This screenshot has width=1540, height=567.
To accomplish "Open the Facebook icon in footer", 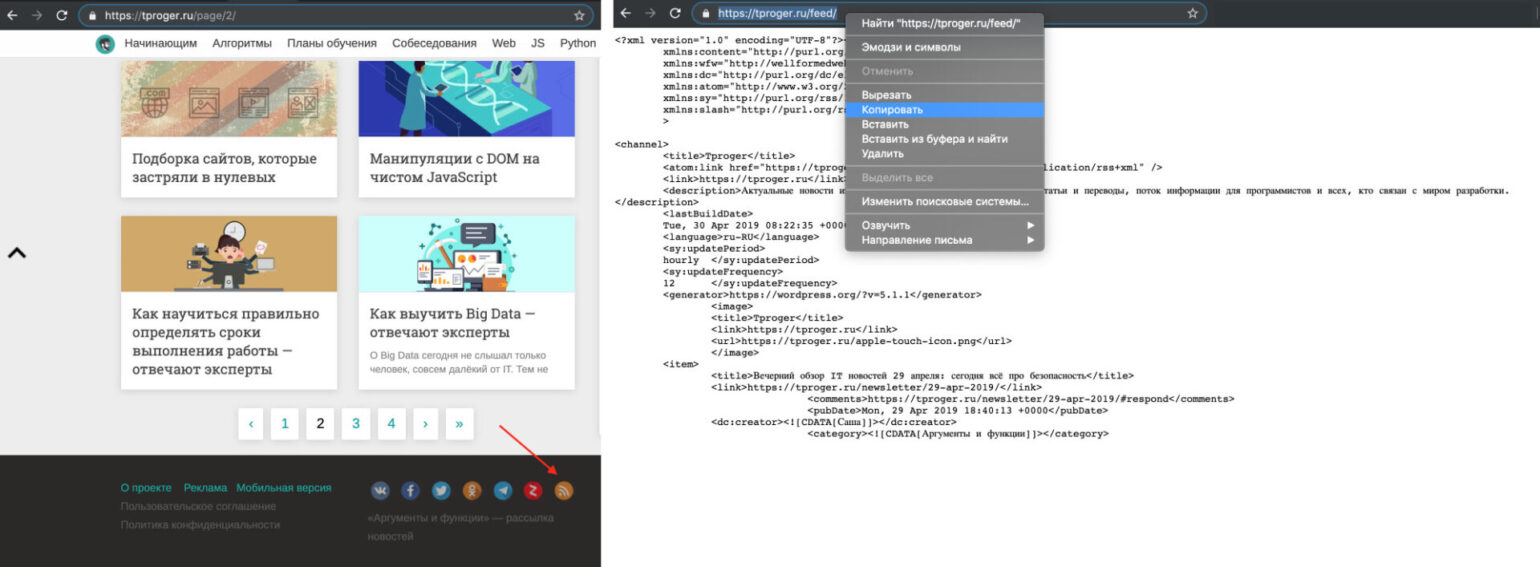I will tap(411, 490).
